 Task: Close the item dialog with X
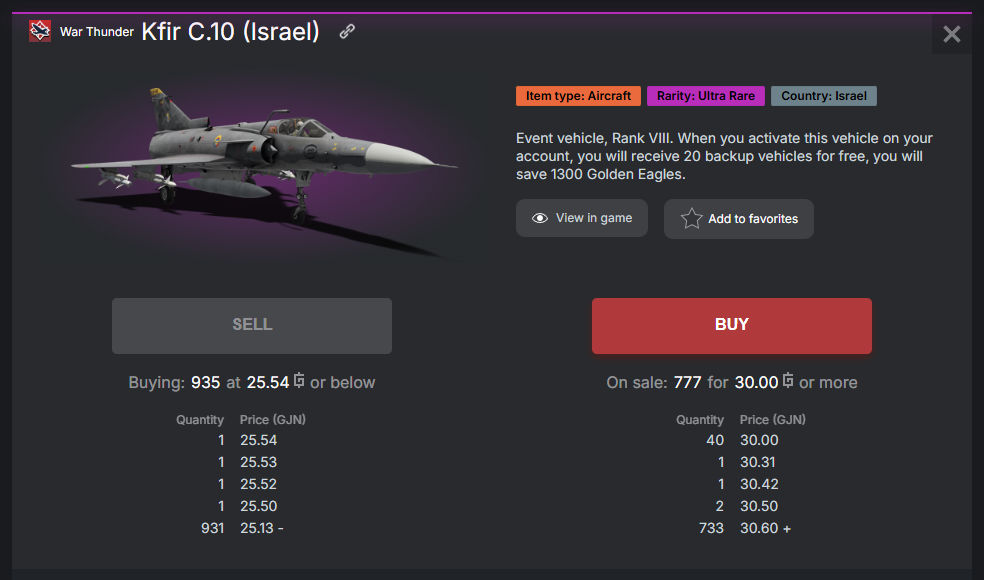(x=951, y=34)
